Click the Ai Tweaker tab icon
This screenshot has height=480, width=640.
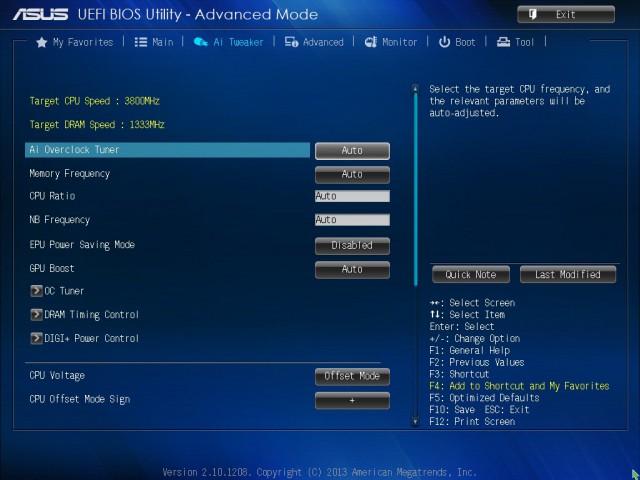pos(200,42)
